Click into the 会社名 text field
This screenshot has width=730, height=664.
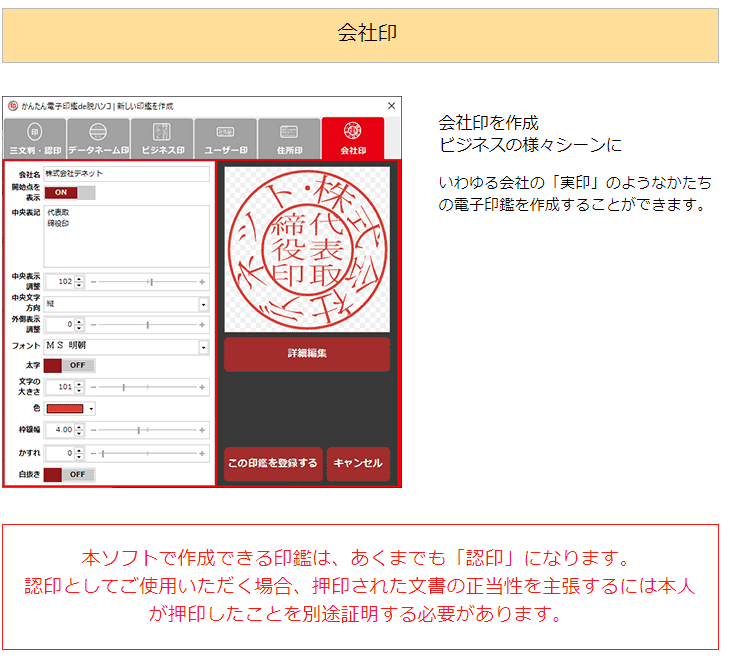126,174
